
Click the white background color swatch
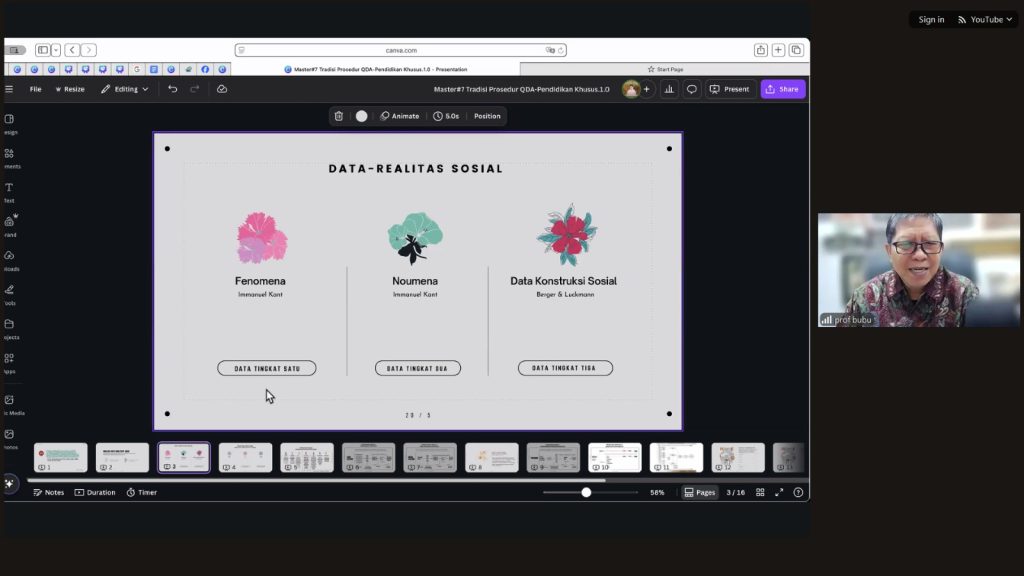click(361, 116)
